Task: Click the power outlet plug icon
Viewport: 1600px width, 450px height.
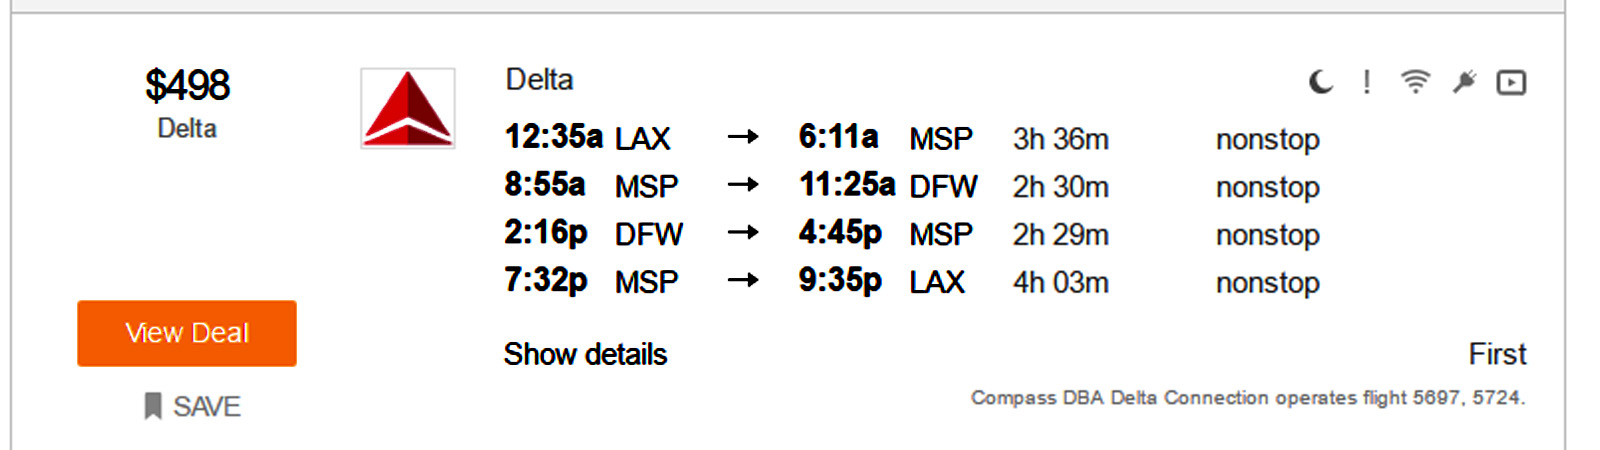Action: pos(1464,82)
